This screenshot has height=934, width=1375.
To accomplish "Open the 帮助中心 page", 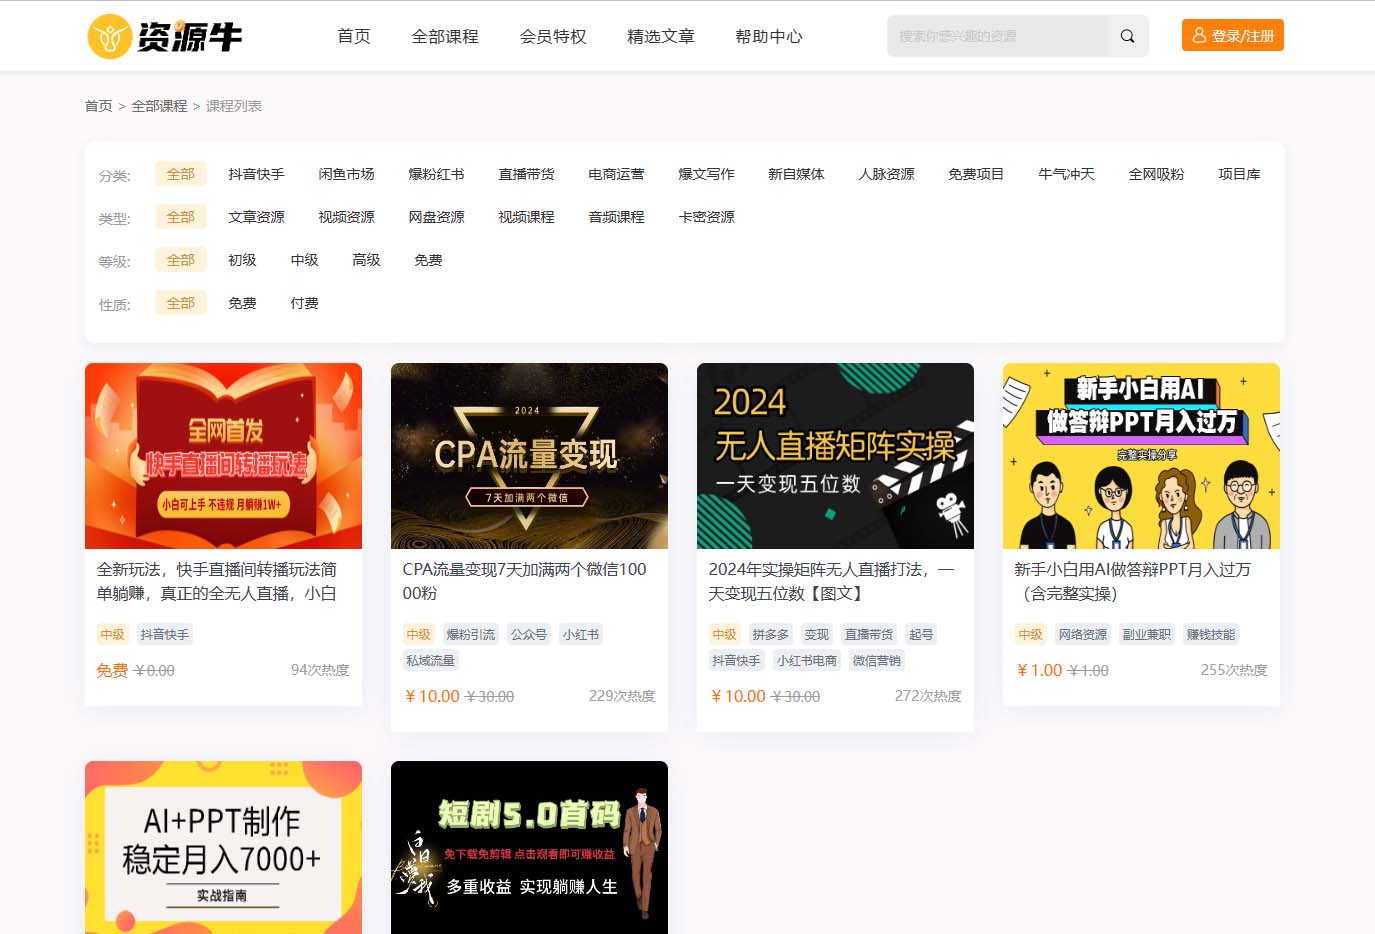I will (768, 36).
